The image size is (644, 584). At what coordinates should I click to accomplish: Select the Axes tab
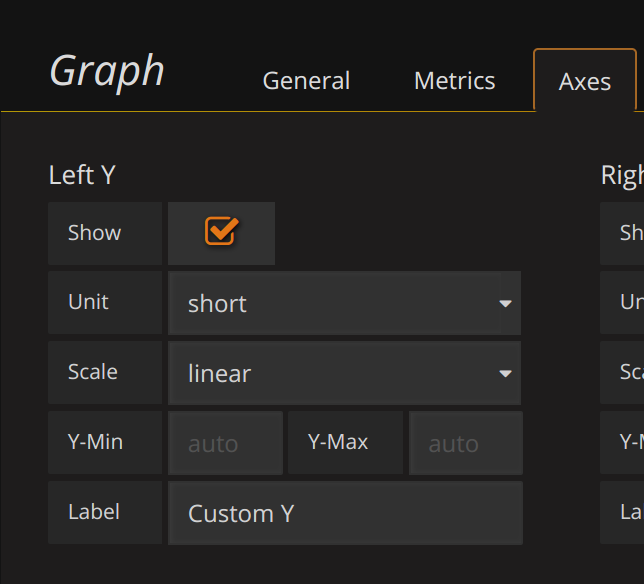[585, 81]
